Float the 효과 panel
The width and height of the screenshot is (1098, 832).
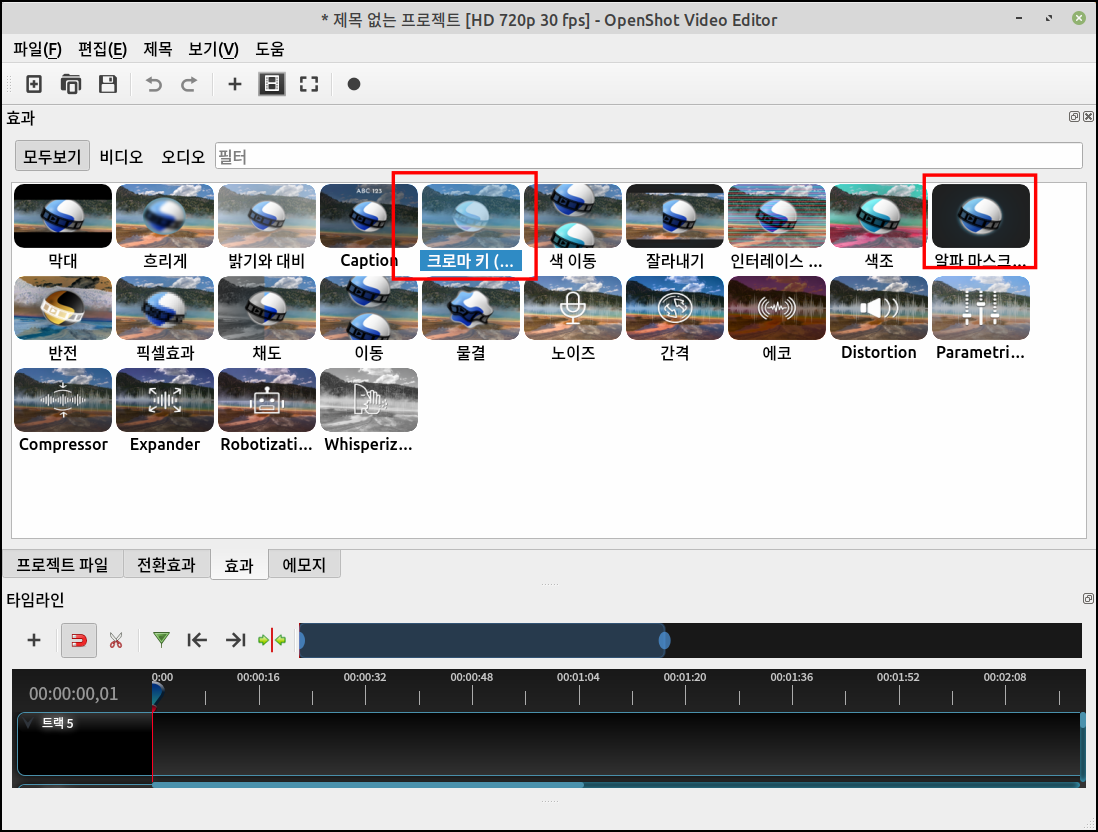coord(1074,116)
